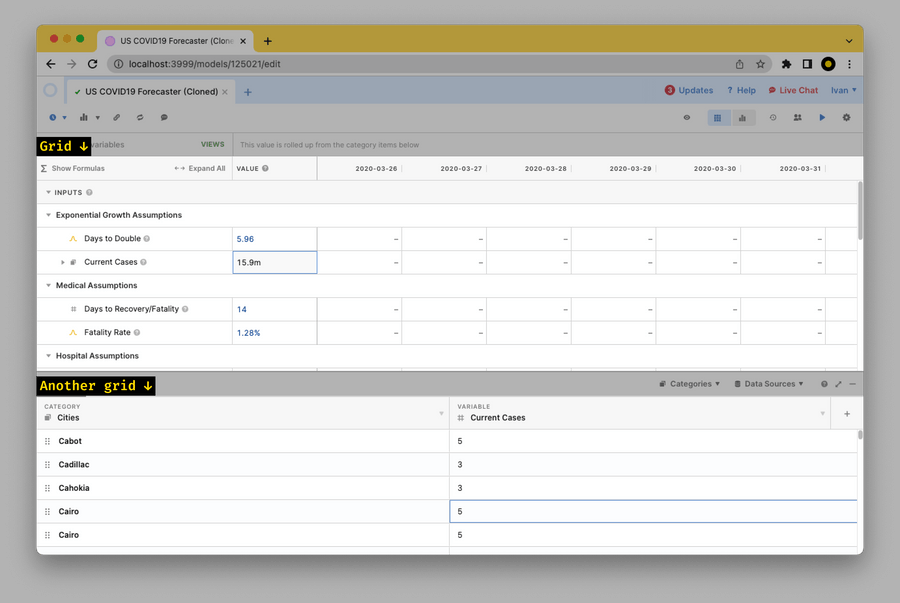Select the Days to Double value 5.96
The width and height of the screenshot is (900, 603).
pos(274,239)
